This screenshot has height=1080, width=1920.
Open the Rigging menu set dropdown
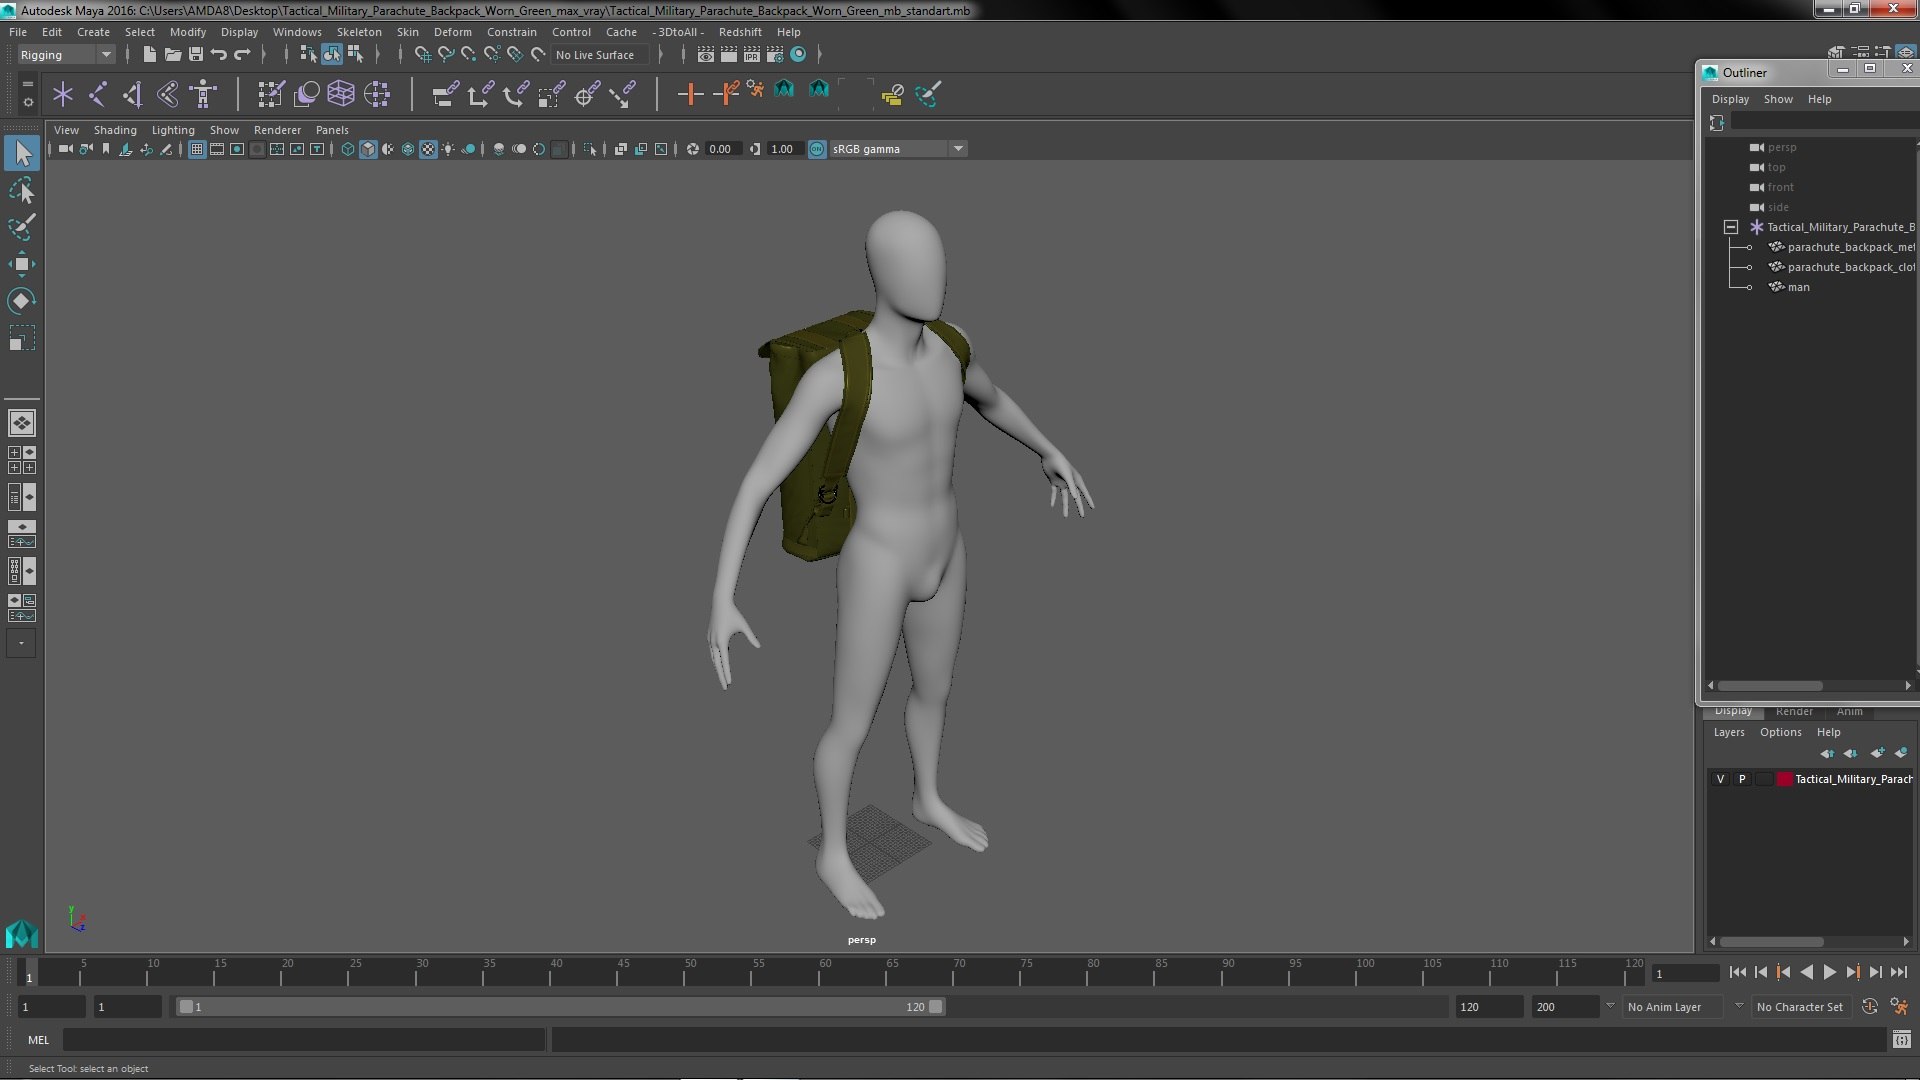pos(66,55)
